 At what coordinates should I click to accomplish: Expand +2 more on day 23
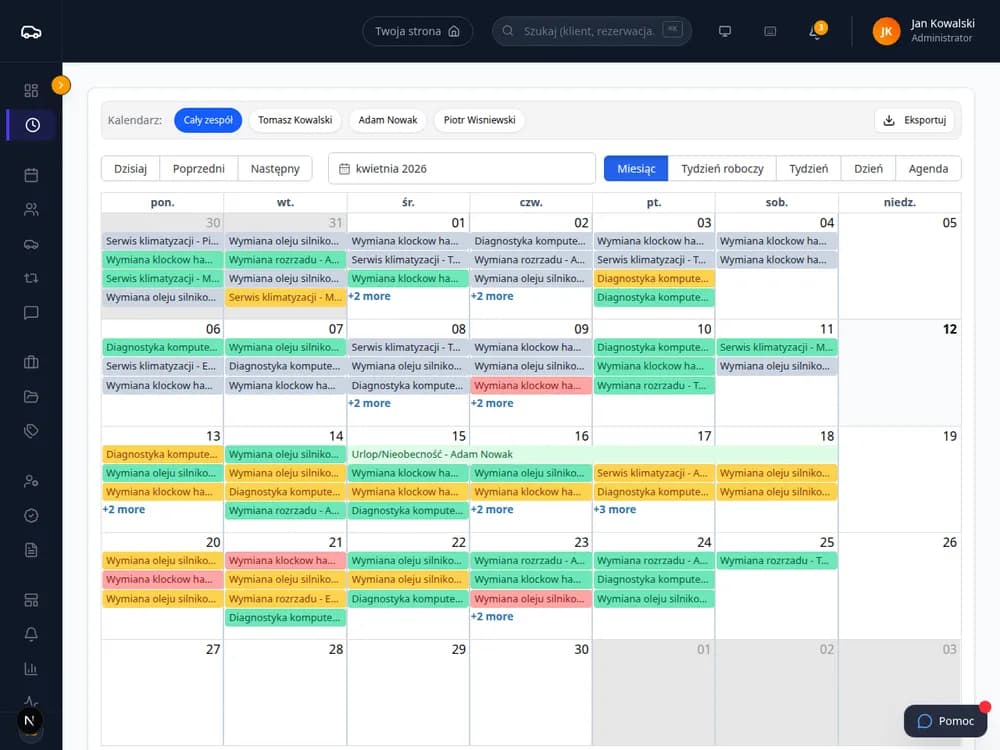(x=492, y=617)
